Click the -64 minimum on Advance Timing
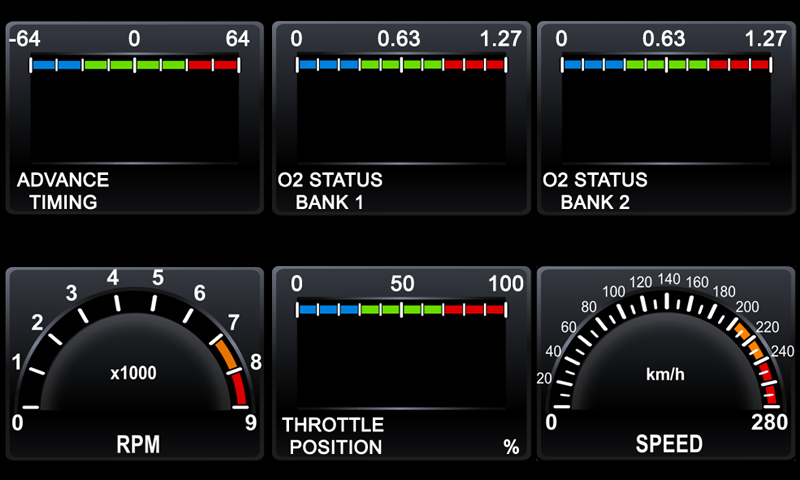Viewport: 800px width, 480px height. 25,39
